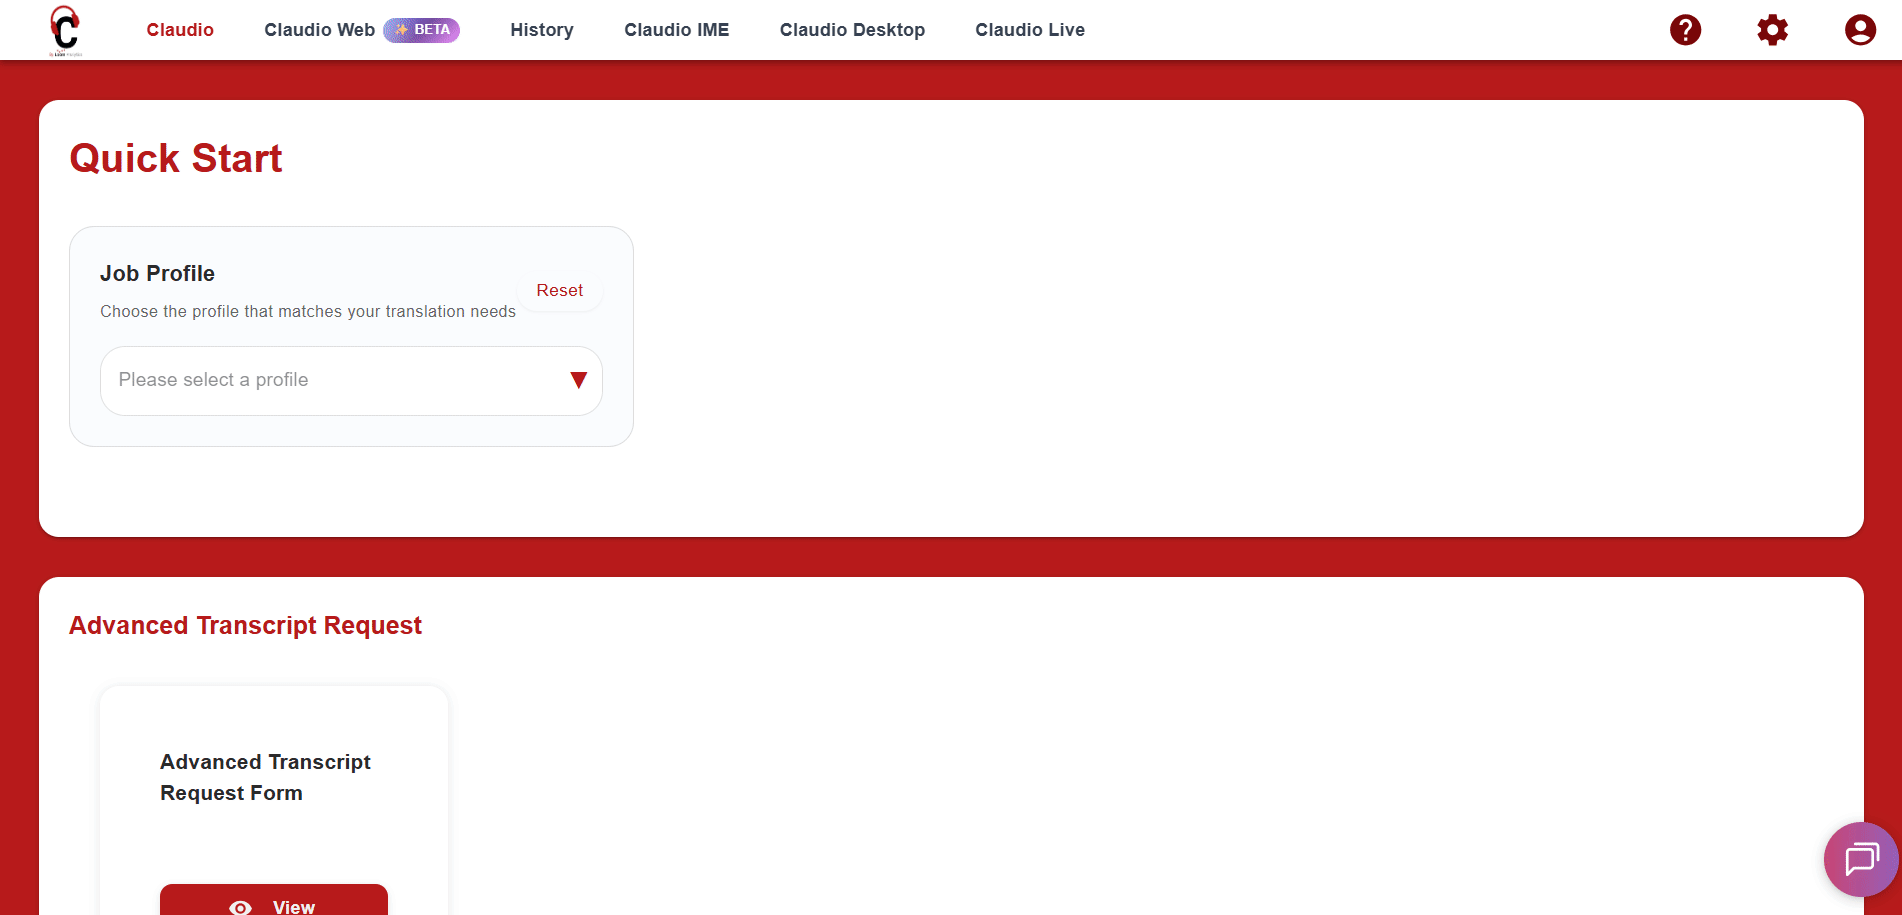View the Advanced Transcript Request Form

273,906
